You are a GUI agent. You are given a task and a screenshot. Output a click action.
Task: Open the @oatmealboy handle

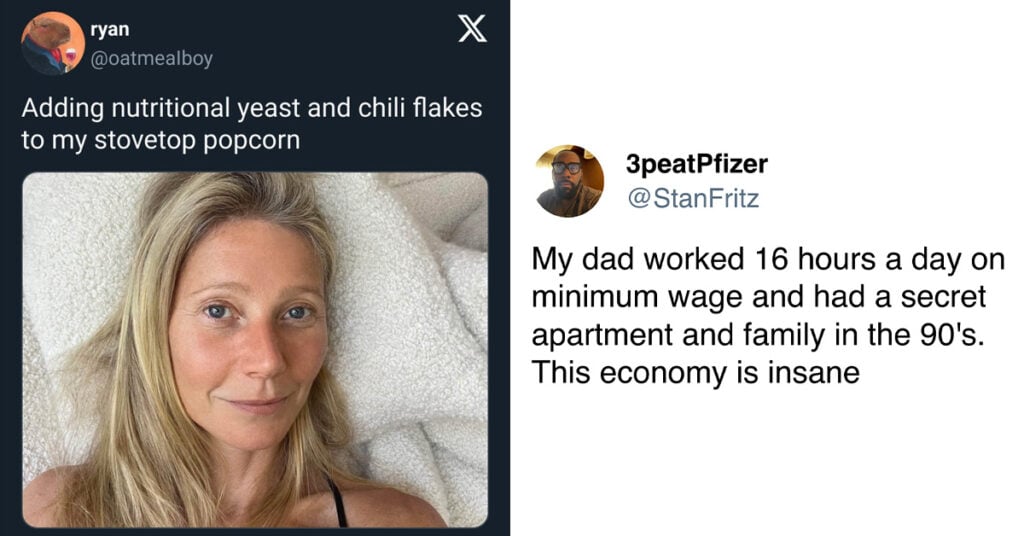152,58
